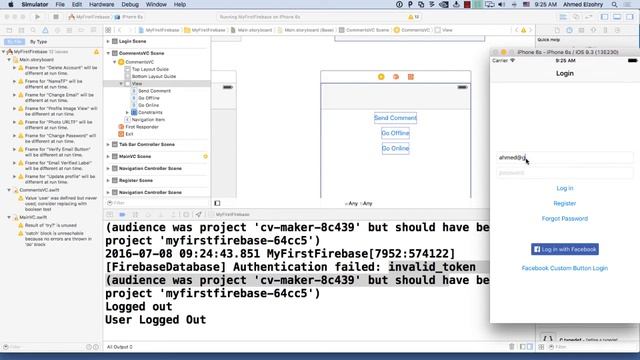Click the breakpoints toggle icon in debug bar
The width and height of the screenshot is (640, 360).
tap(122, 214)
